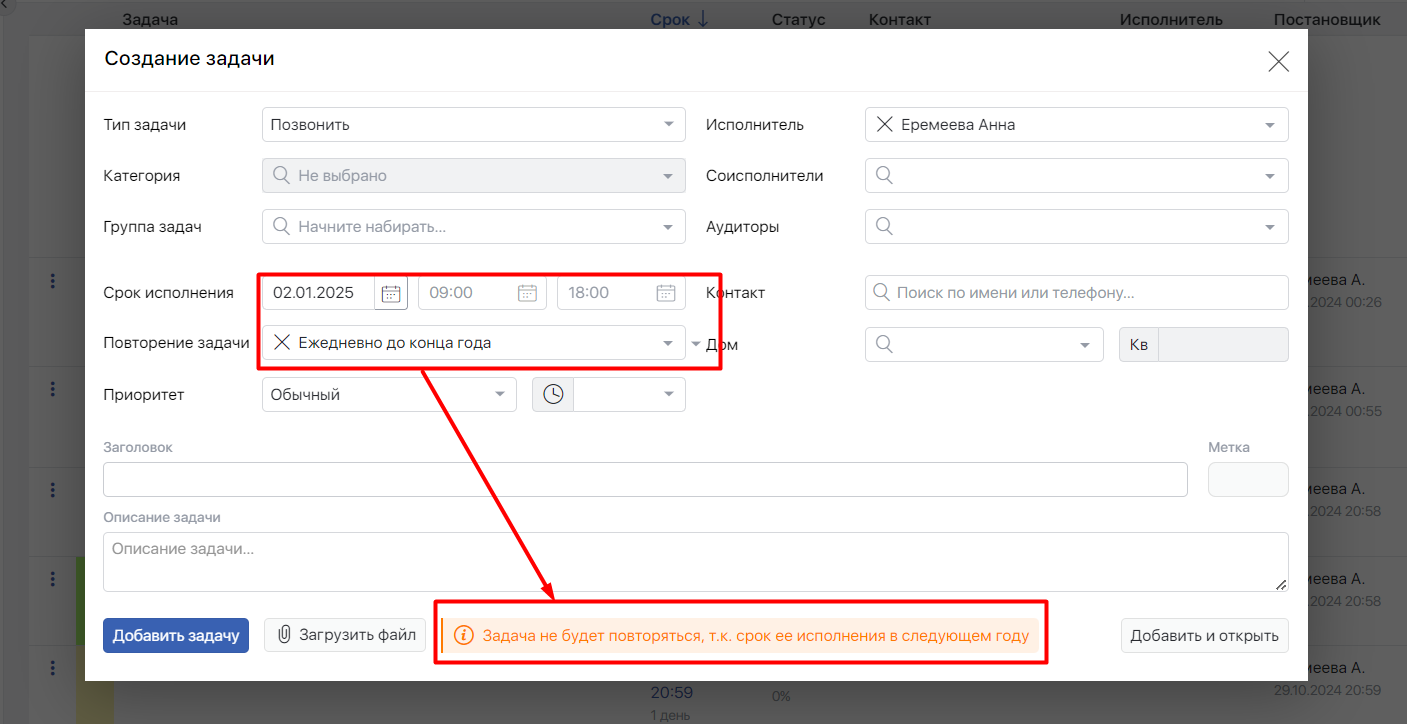Focus the Заголовок input field
1407x724 pixels.
(x=645, y=479)
